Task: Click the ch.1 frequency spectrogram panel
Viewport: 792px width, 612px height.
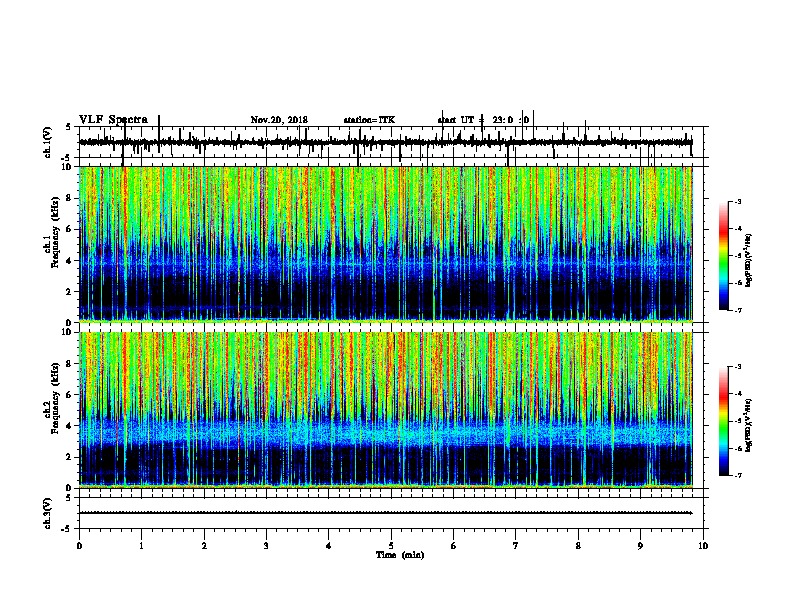Action: pyautogui.click(x=386, y=244)
